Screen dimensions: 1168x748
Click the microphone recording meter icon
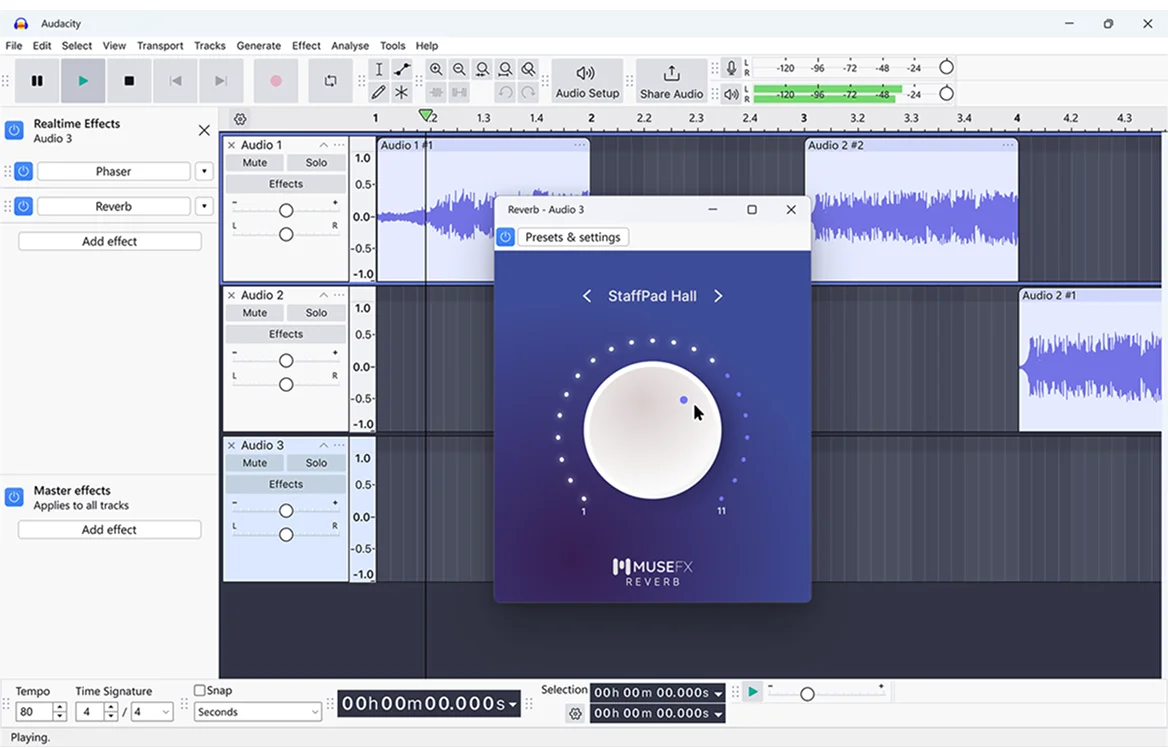click(x=729, y=67)
